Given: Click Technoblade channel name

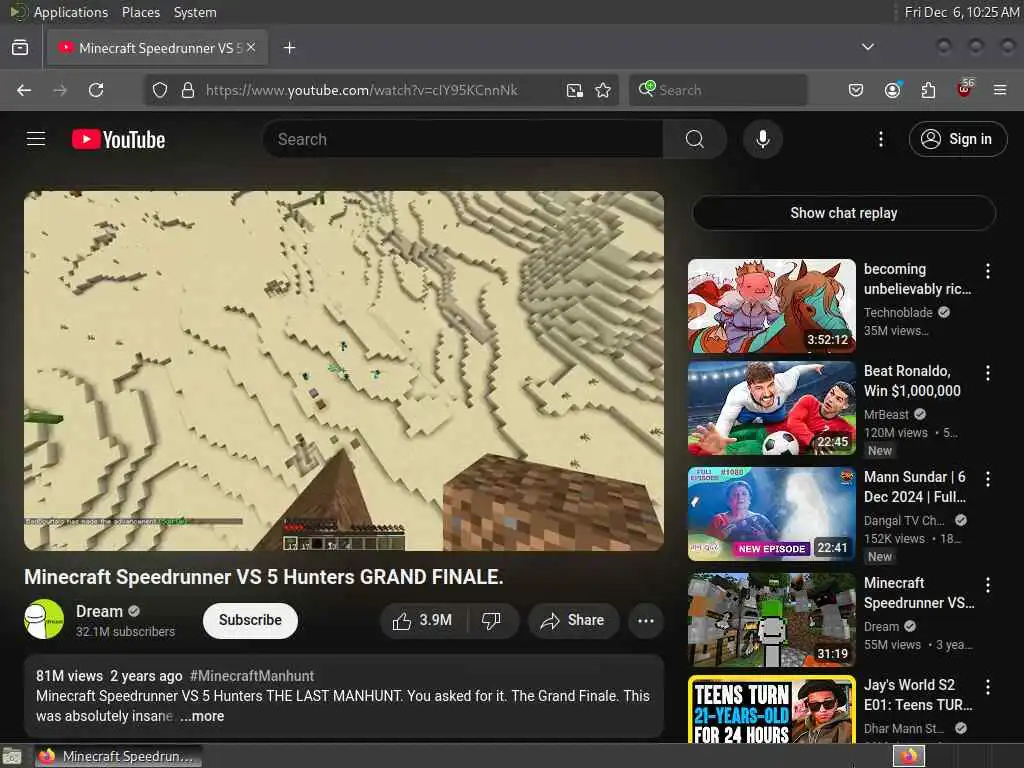Looking at the screenshot, I should point(898,312).
